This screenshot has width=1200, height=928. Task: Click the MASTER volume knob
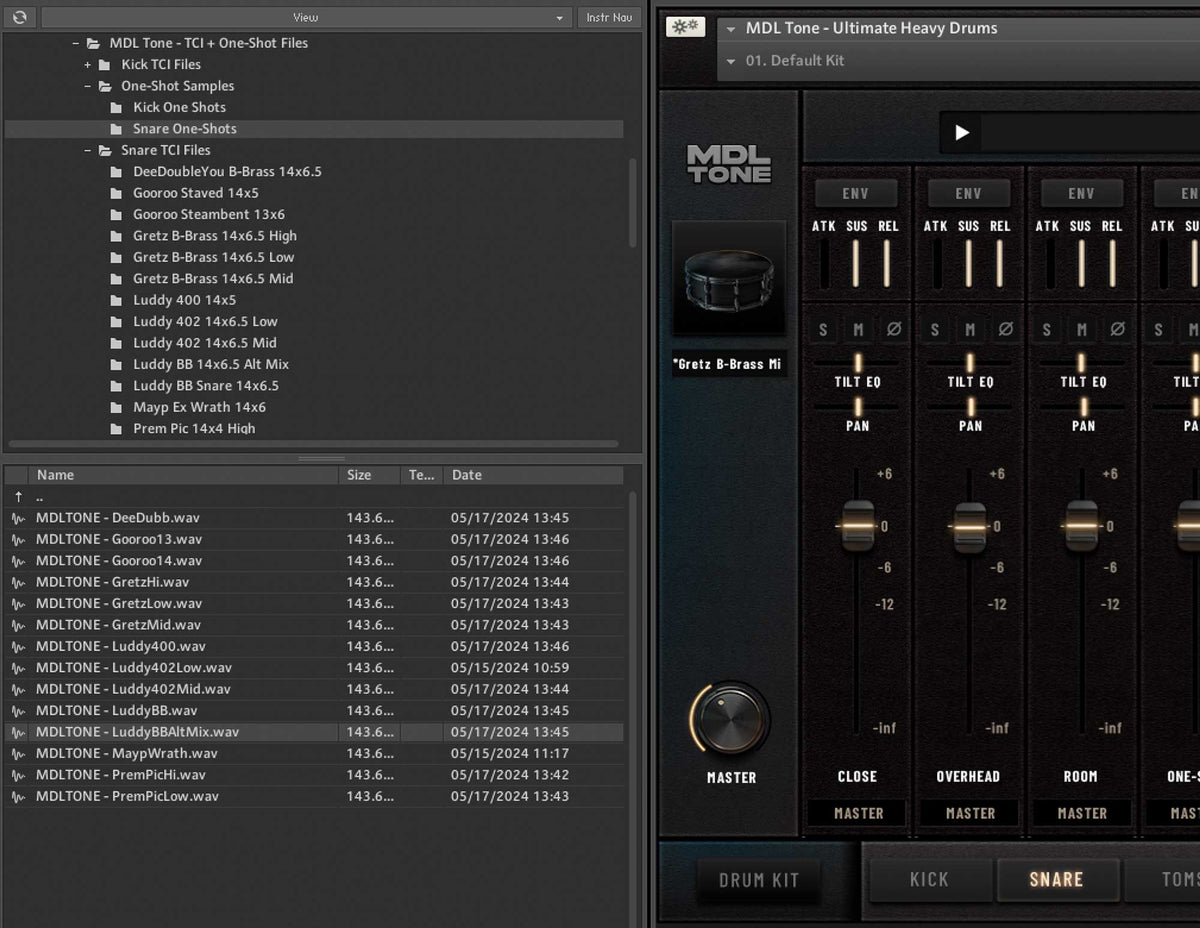730,719
